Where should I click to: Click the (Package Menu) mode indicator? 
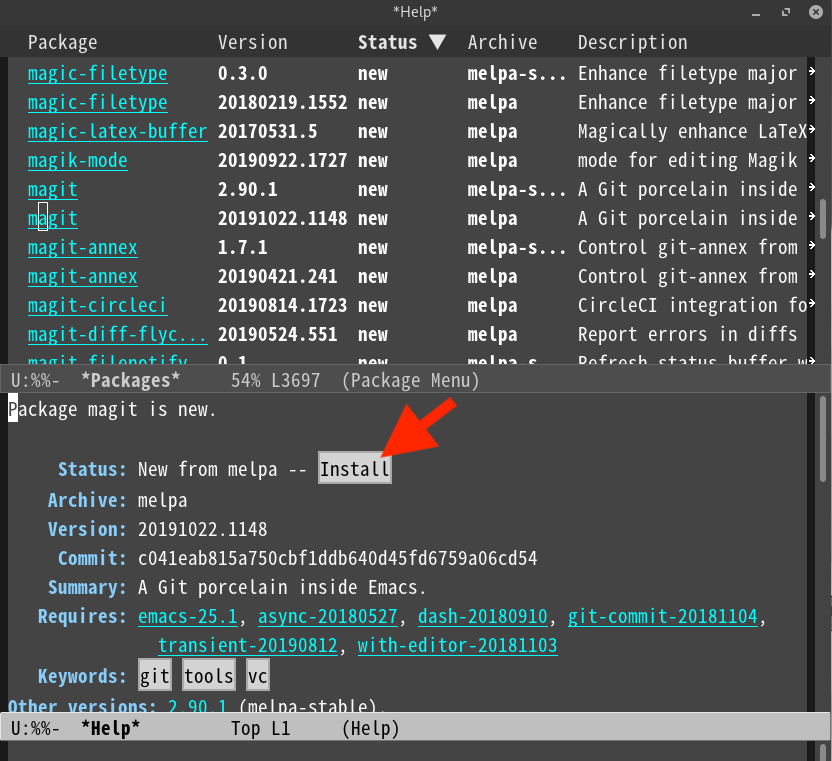[410, 380]
